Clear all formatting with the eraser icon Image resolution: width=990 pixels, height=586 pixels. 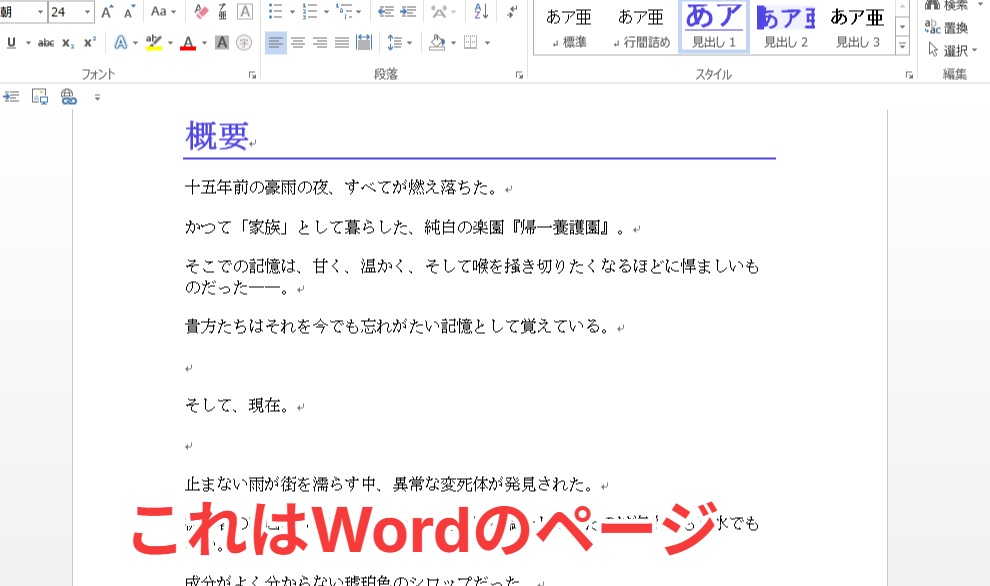tap(201, 12)
